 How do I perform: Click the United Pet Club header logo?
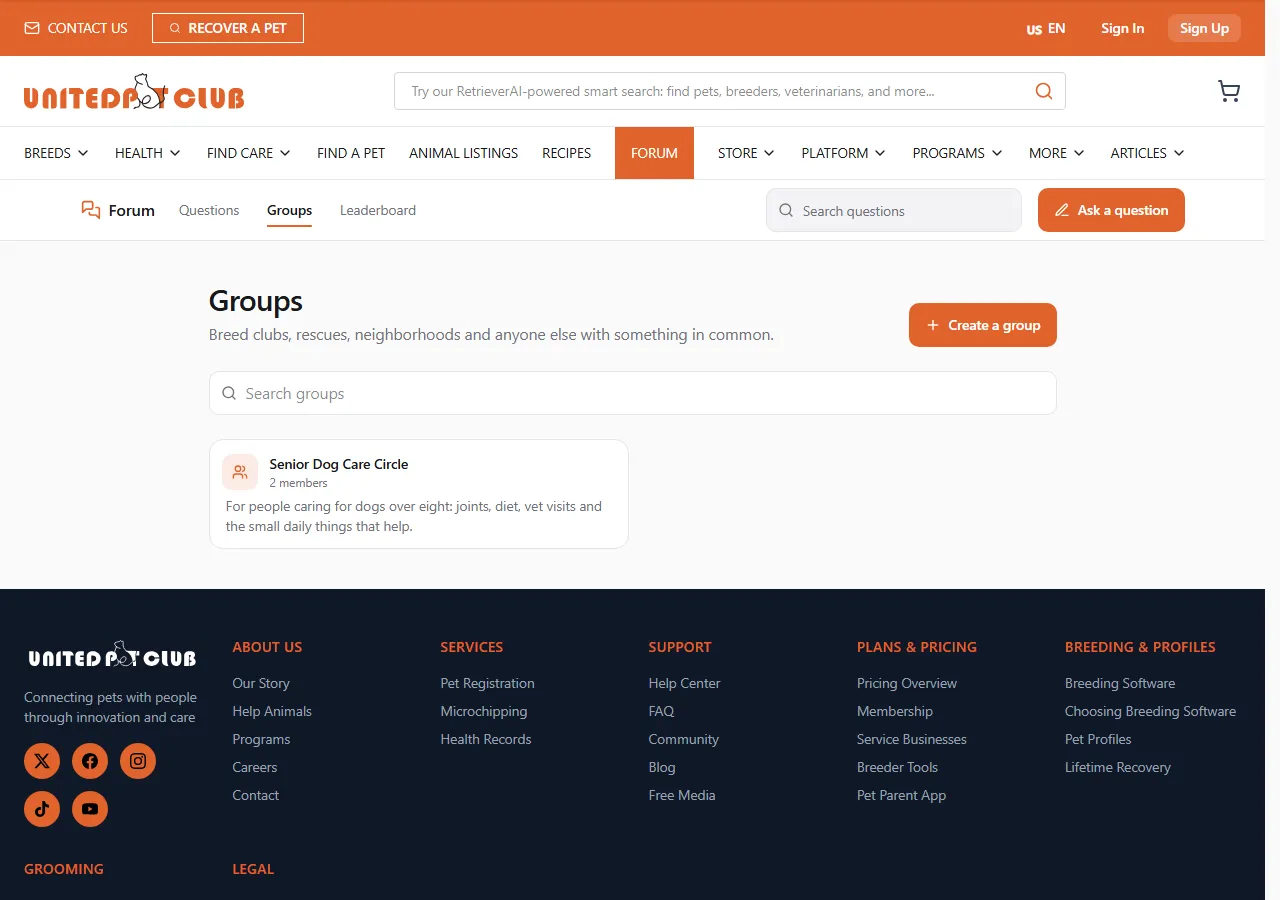pyautogui.click(x=134, y=91)
